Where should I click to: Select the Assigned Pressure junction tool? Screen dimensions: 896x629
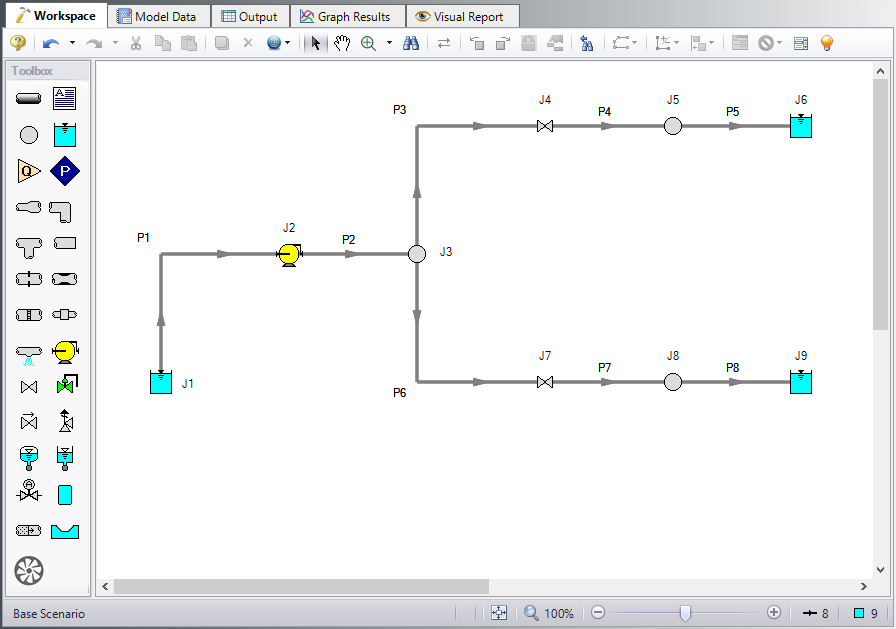(x=65, y=171)
